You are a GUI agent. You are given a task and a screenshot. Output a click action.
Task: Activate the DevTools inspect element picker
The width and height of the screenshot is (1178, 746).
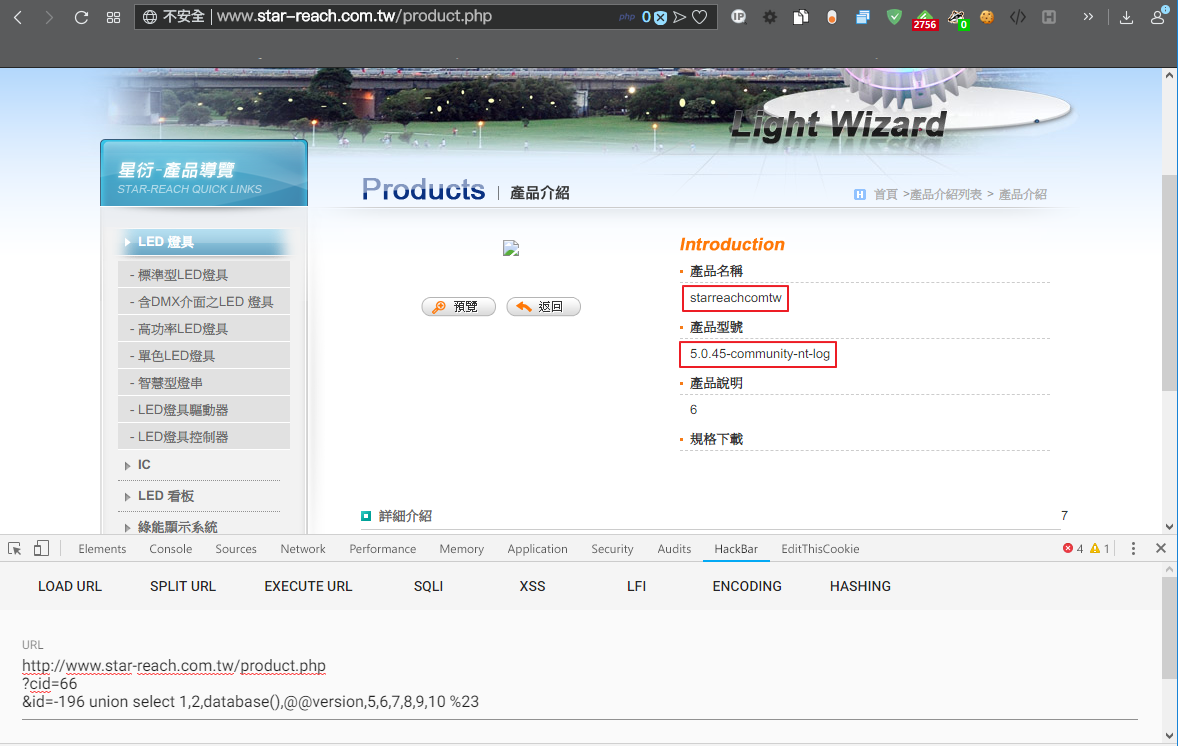click(x=14, y=548)
